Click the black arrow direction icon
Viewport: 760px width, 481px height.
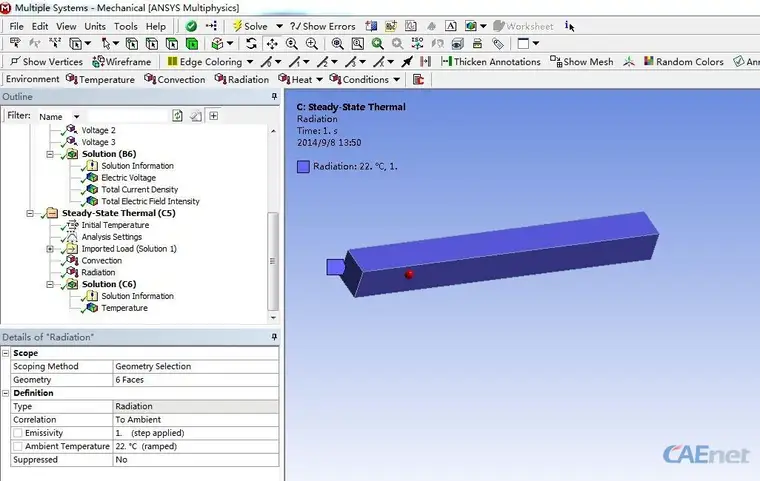pos(407,62)
